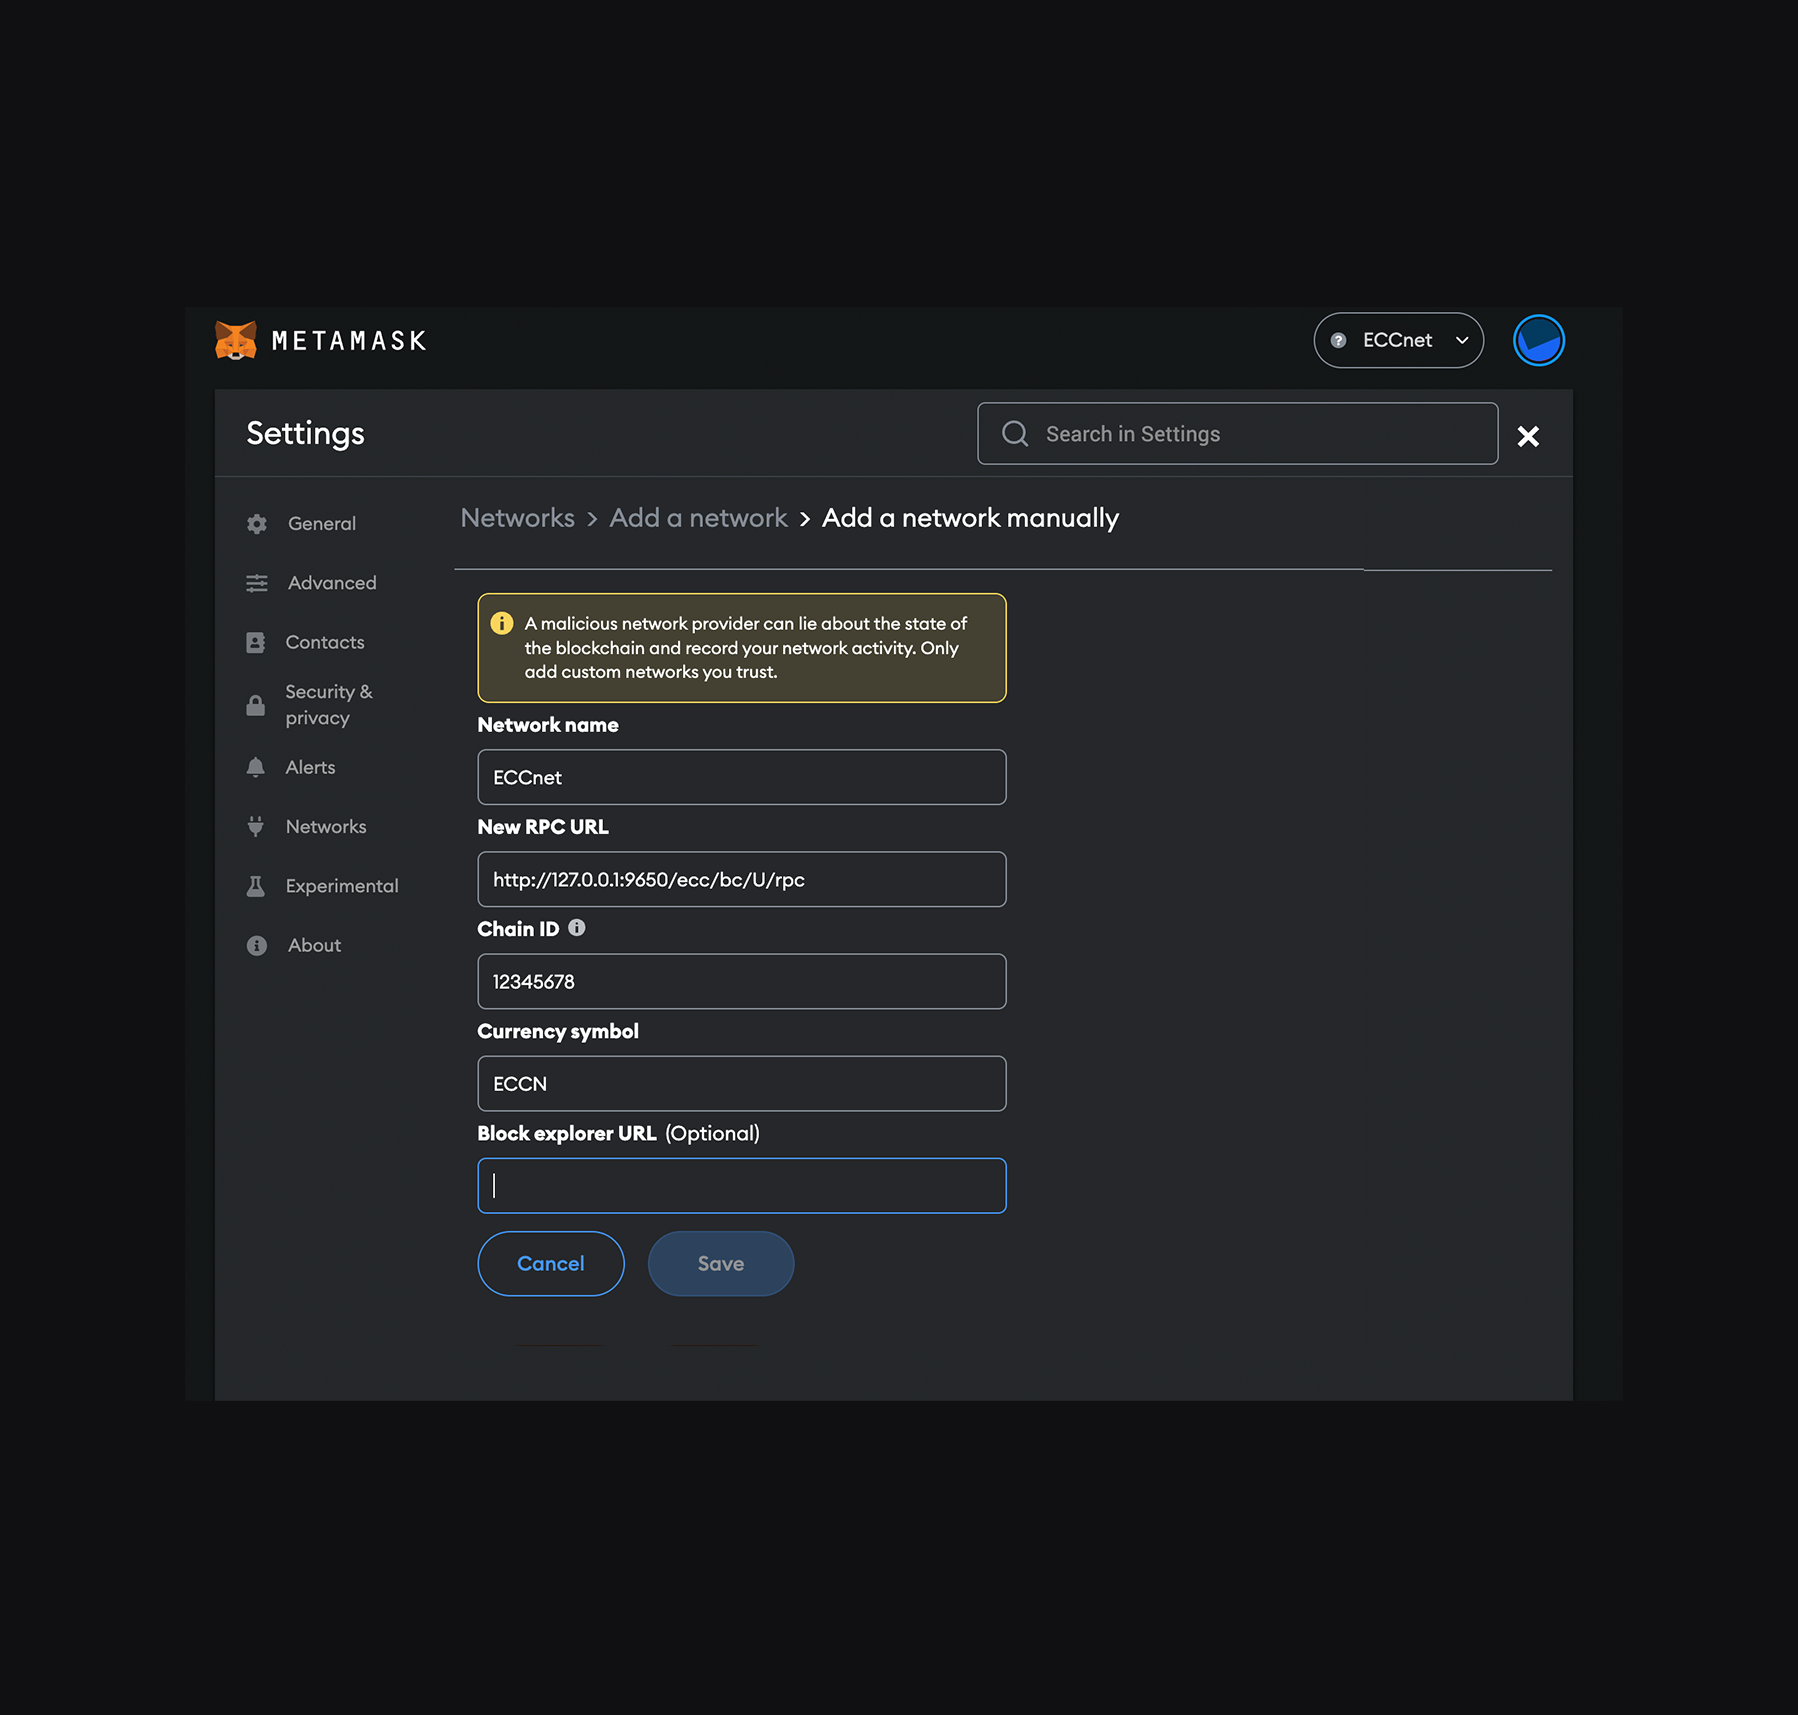Click the About info icon
Screen dimensions: 1798x1715
tap(257, 945)
